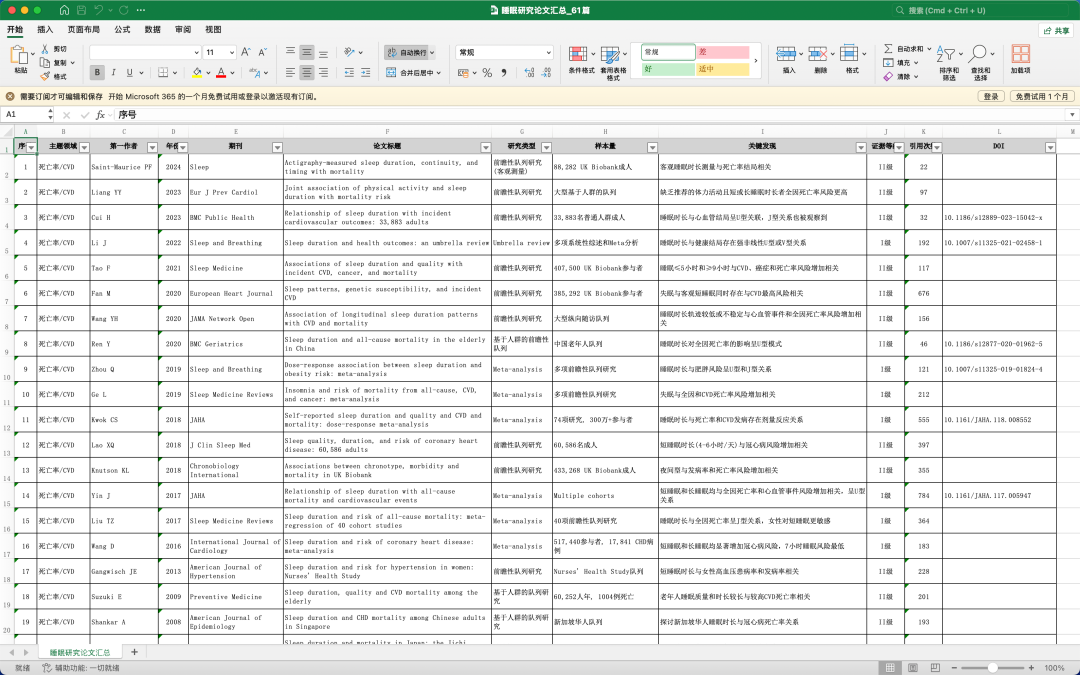Screen dimensions: 1080x675
Task: Select the 睡眠研究论文汇总 sheet tab
Action: pyautogui.click(x=79, y=652)
